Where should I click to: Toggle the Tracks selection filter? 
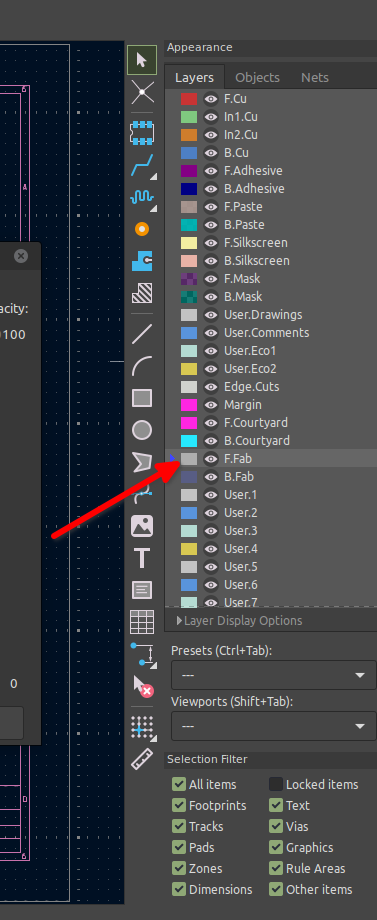coord(179,826)
